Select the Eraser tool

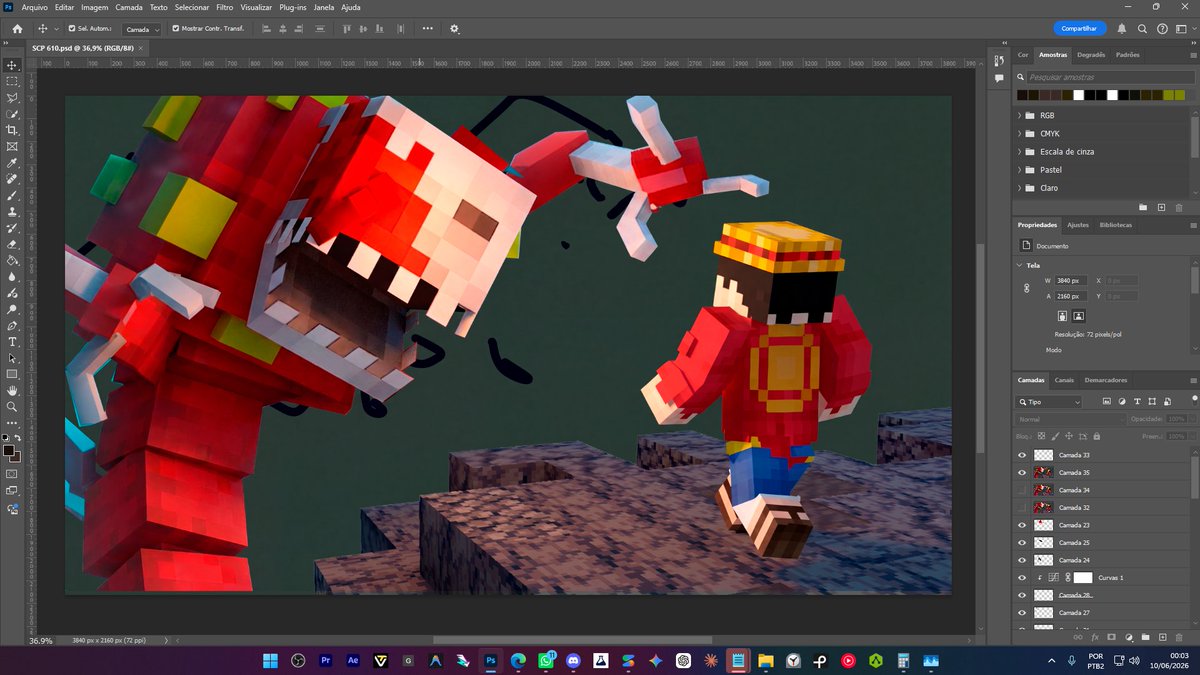tap(12, 245)
